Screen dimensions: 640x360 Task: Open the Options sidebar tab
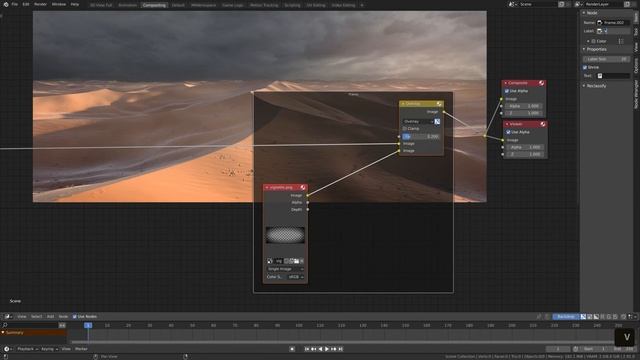click(x=636, y=66)
